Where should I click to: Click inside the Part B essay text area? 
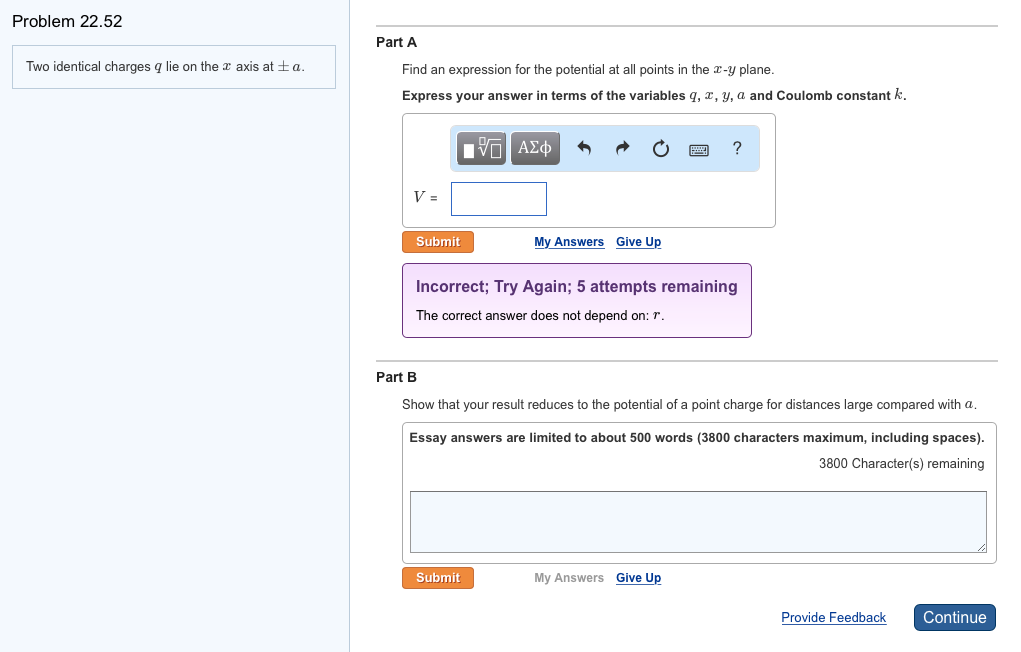[x=697, y=520]
